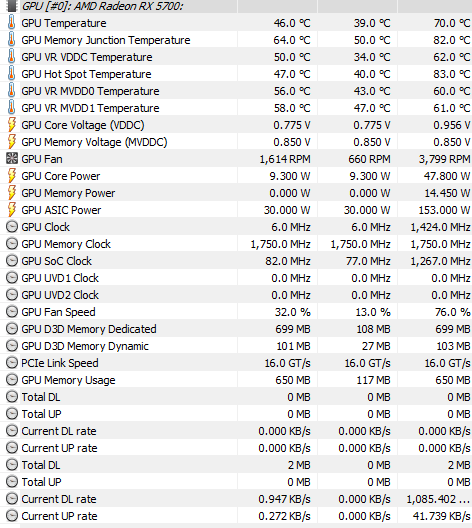Select the PCIe Link Speed label
Screen dimensions: 472x528
(x=60, y=363)
